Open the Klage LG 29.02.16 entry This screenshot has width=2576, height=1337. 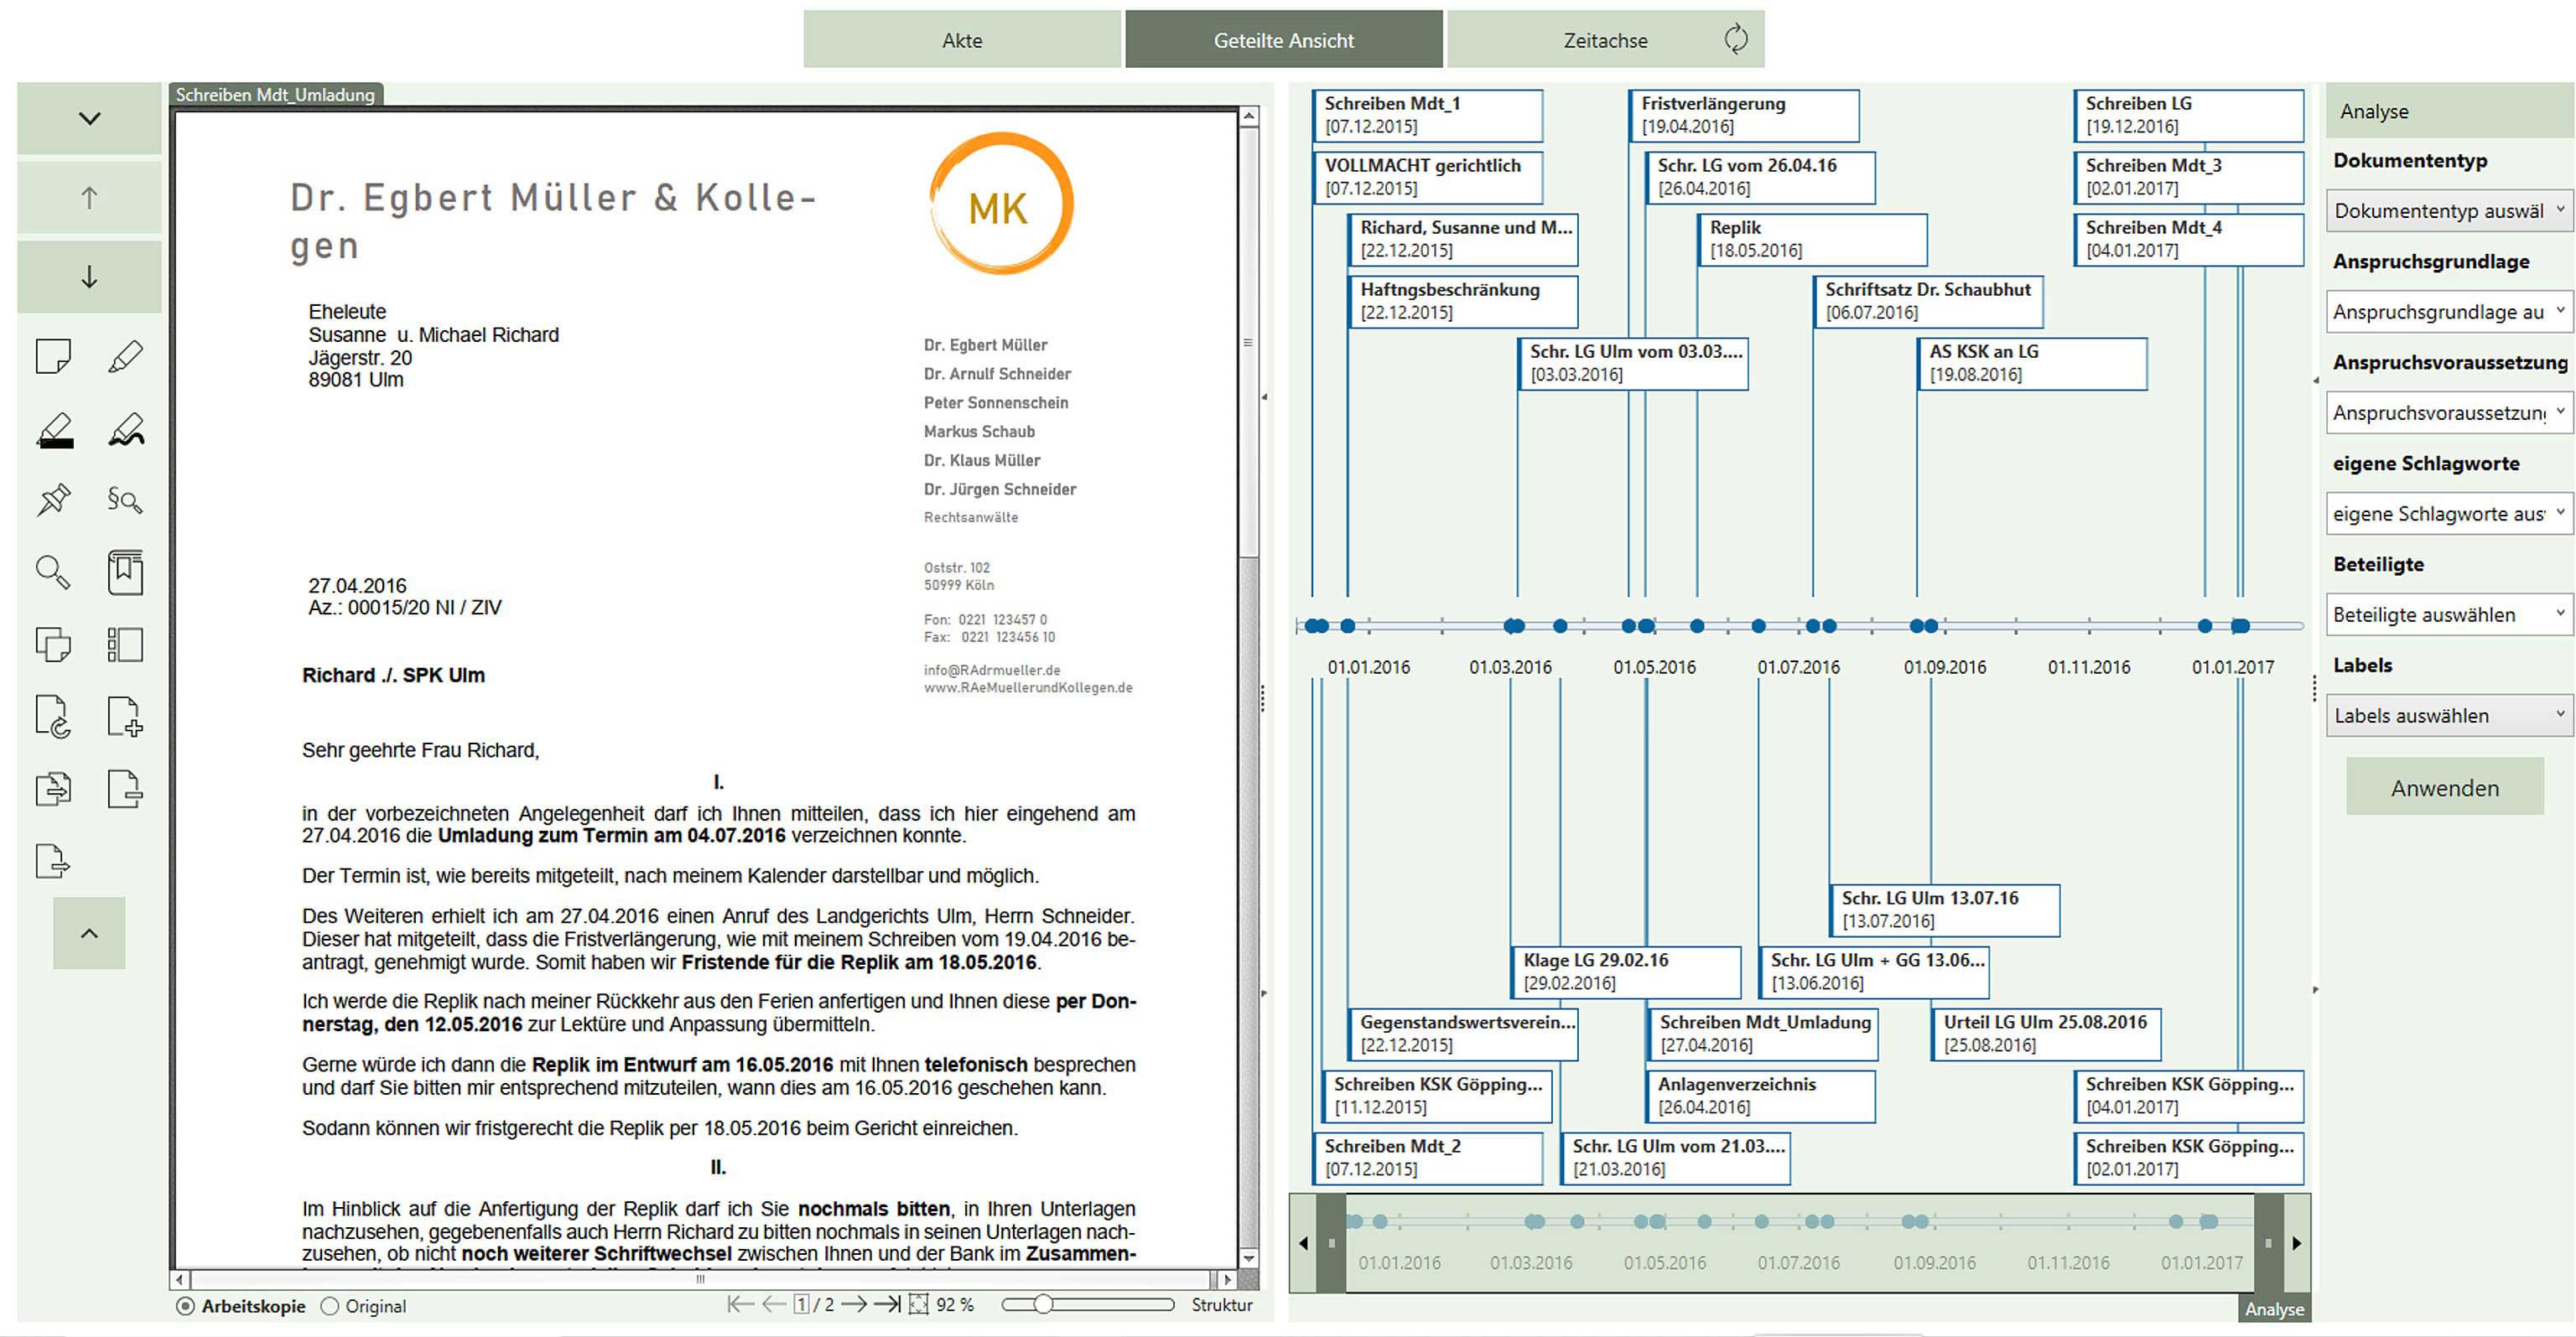coord(1625,972)
